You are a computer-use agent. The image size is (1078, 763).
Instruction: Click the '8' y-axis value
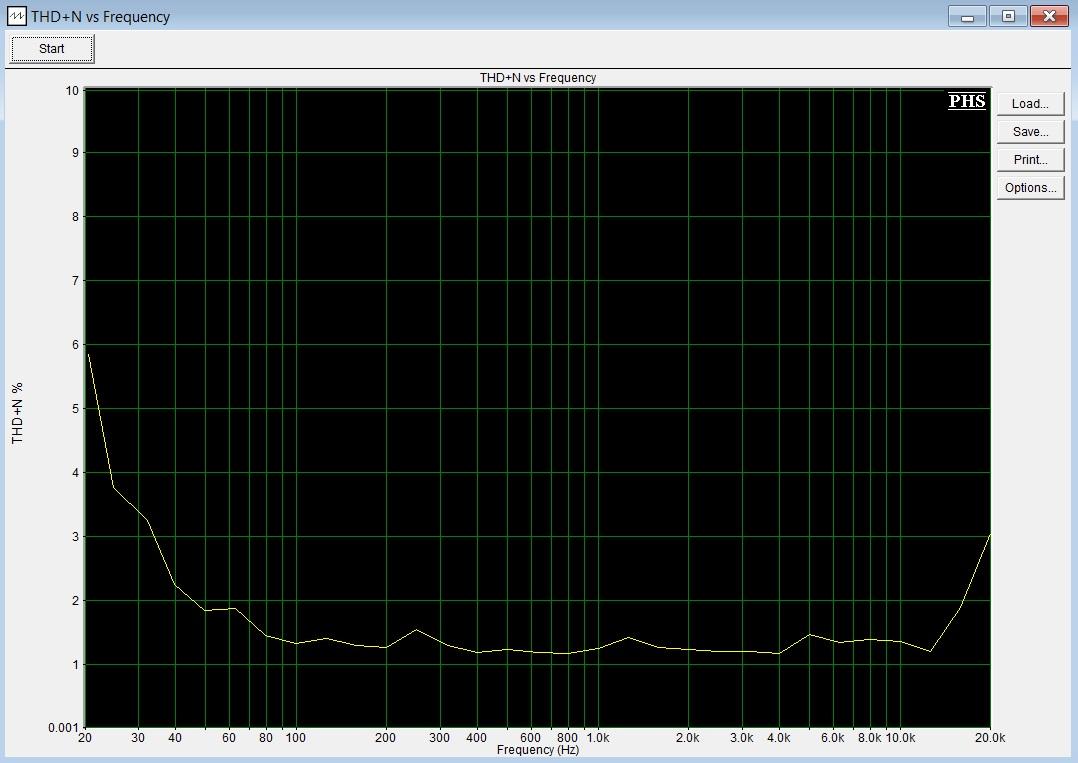(76, 217)
